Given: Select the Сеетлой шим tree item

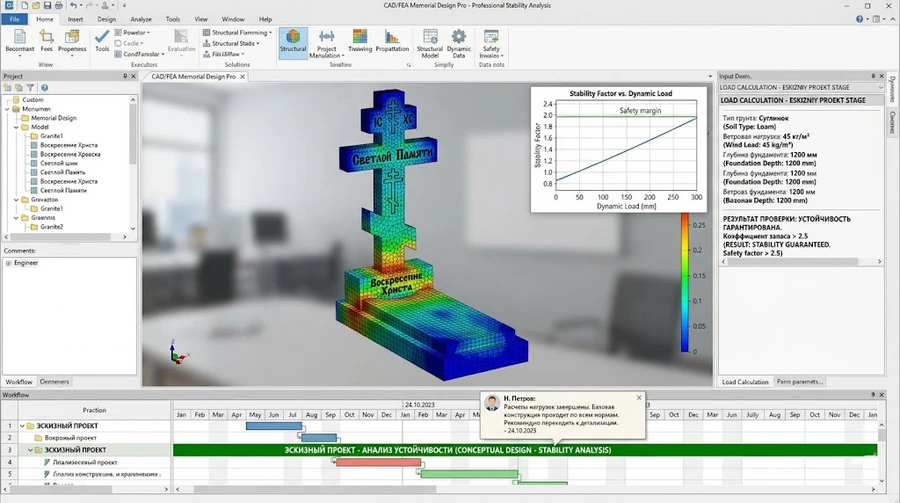Looking at the screenshot, I should click(x=54, y=163).
